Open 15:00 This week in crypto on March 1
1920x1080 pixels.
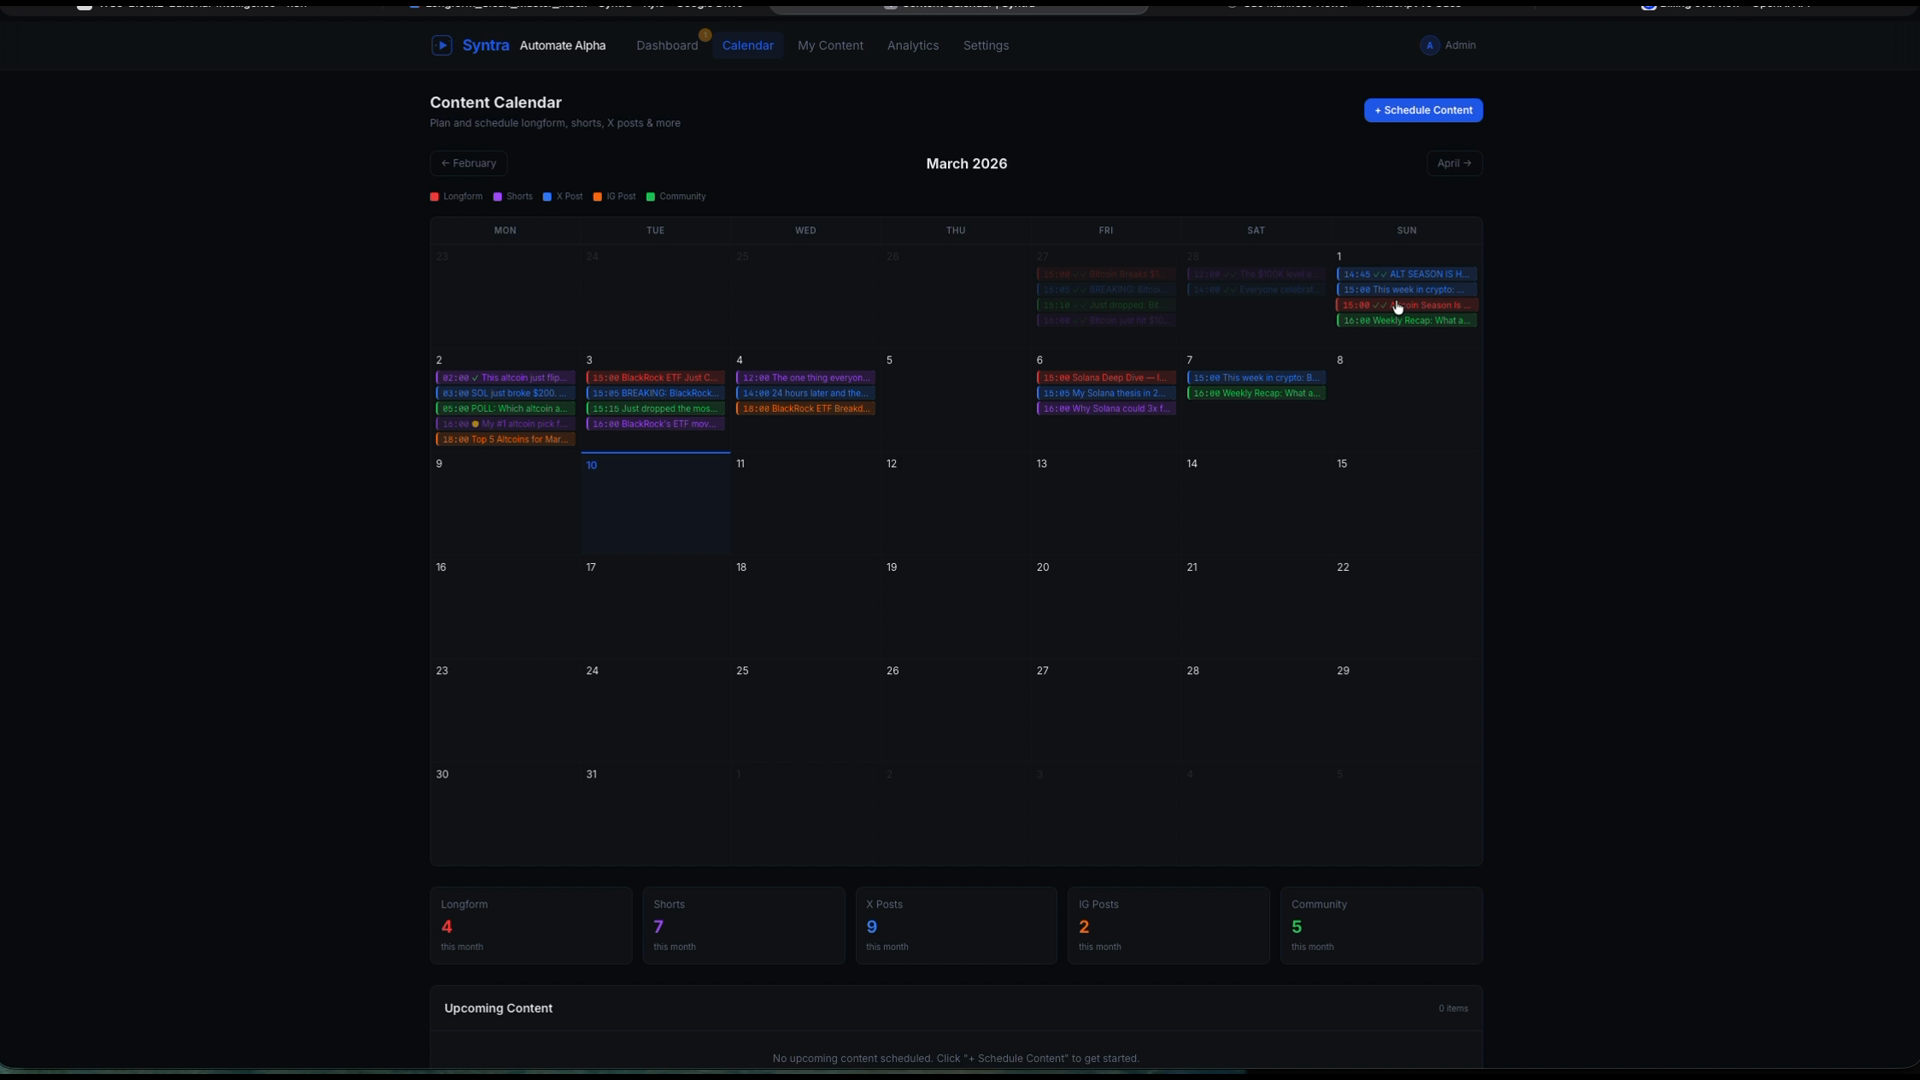click(x=1406, y=290)
